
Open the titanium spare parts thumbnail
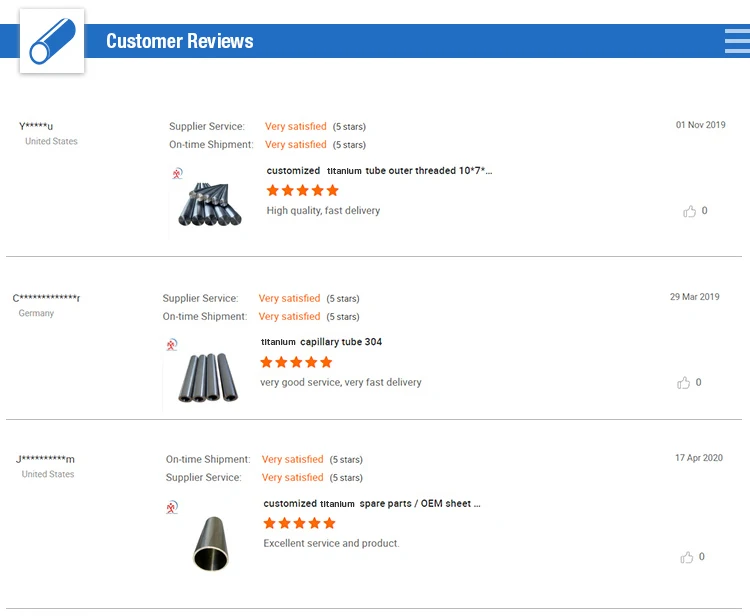[x=214, y=542]
